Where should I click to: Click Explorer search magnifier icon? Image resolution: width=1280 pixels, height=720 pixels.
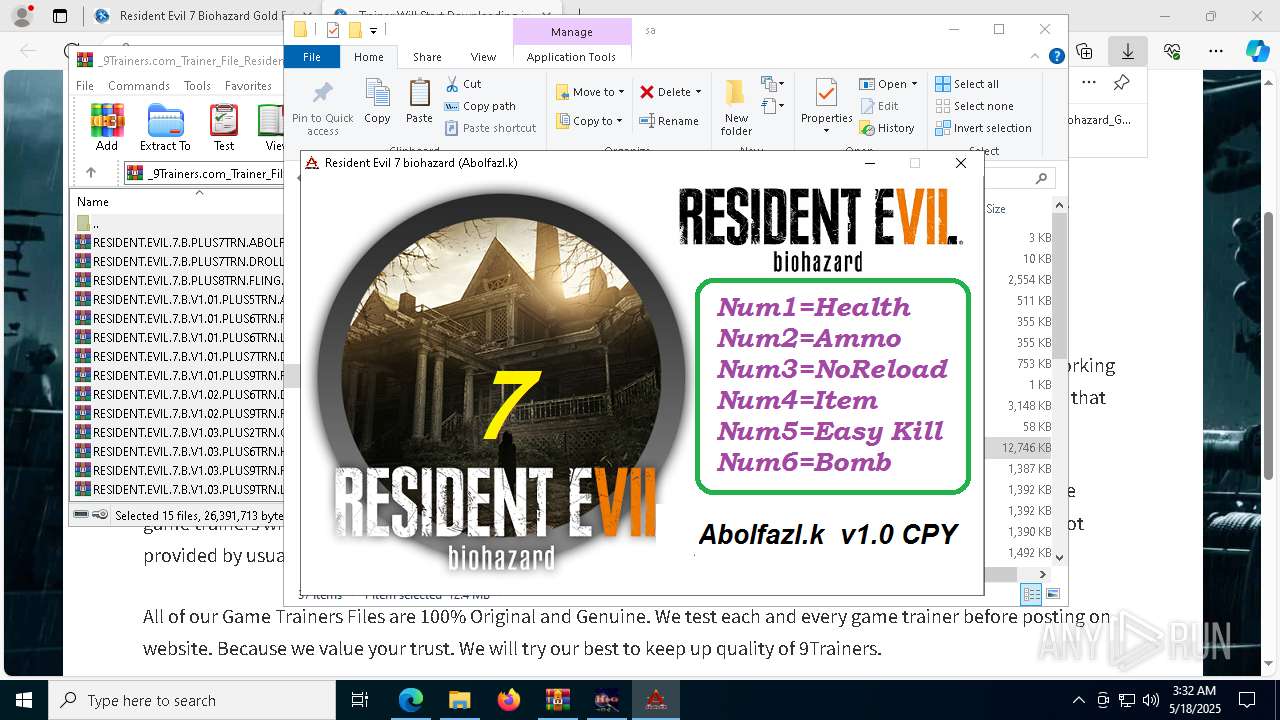click(1041, 178)
